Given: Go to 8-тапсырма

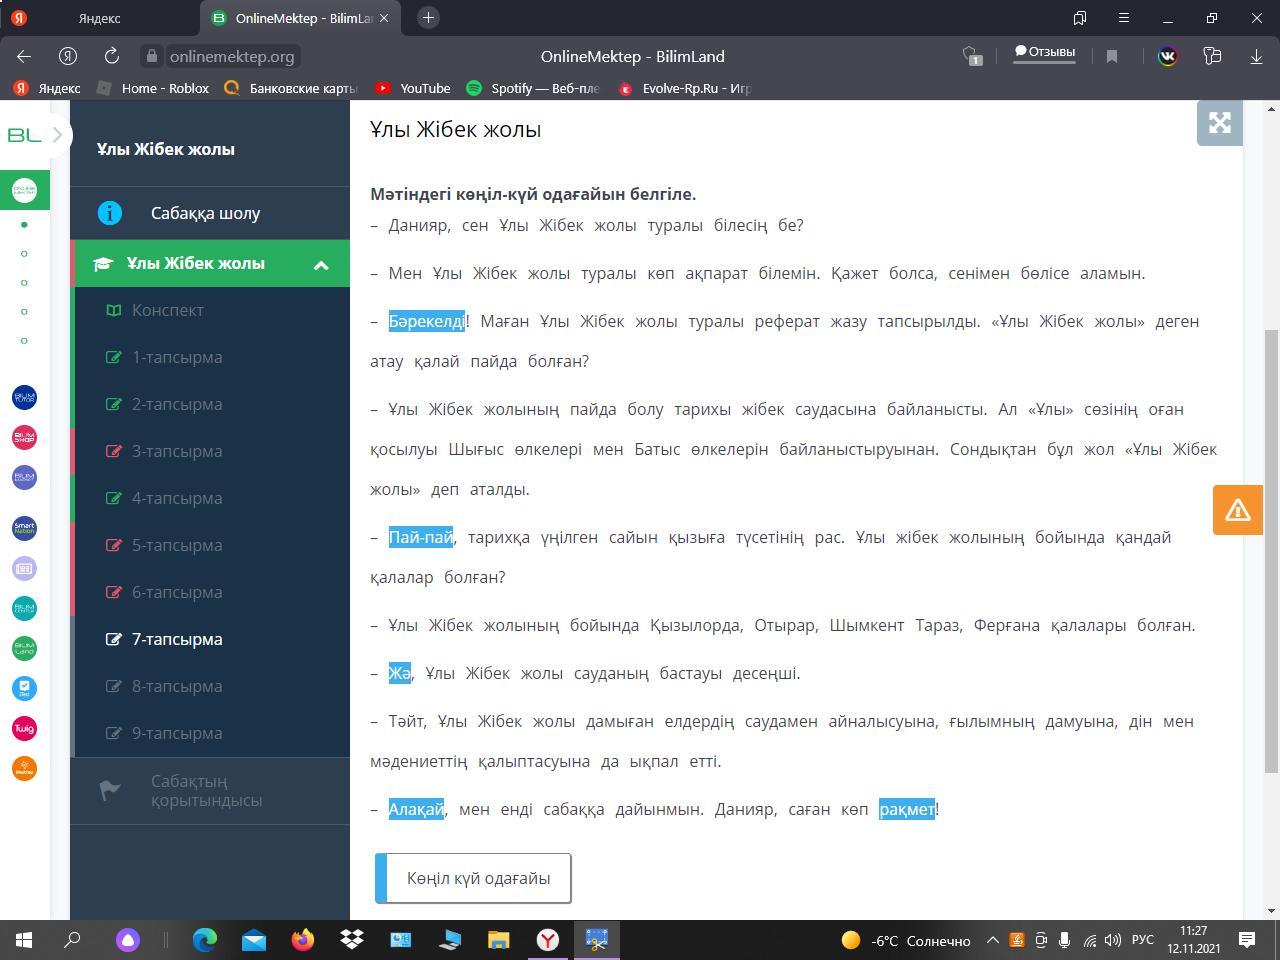Looking at the screenshot, I should (177, 686).
